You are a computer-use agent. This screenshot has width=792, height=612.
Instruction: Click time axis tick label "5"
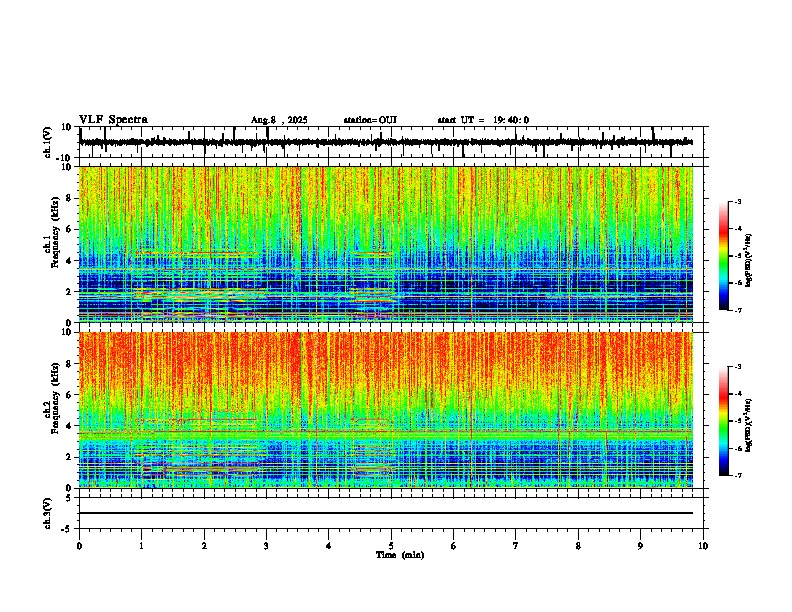point(391,546)
